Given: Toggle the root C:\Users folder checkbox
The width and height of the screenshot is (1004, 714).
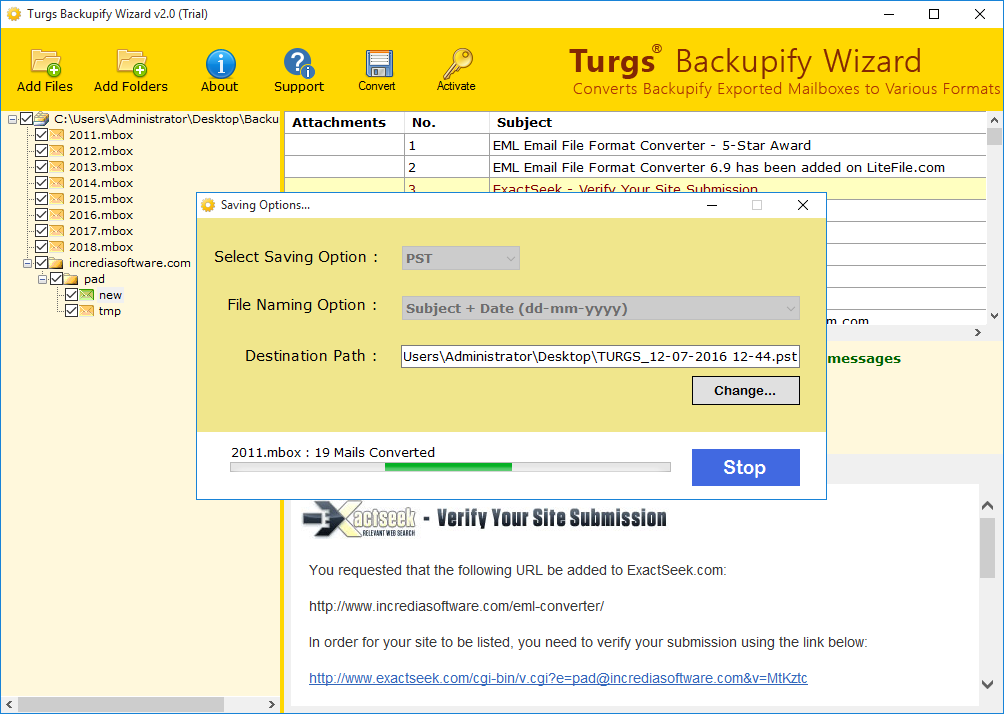Looking at the screenshot, I should pyautogui.click(x=27, y=118).
